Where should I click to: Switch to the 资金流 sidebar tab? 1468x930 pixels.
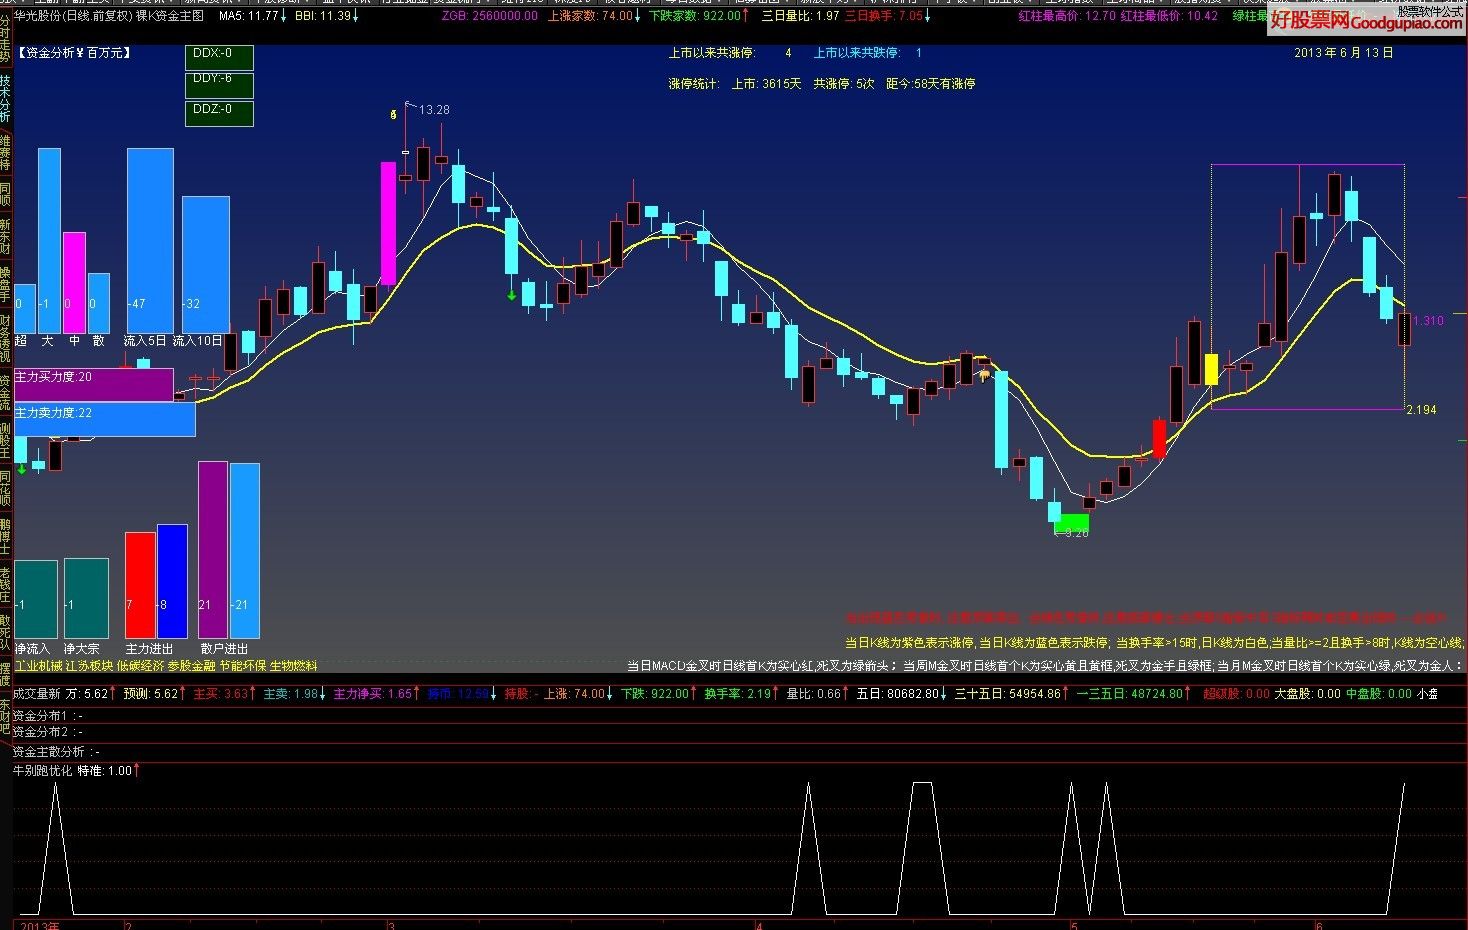point(5,392)
